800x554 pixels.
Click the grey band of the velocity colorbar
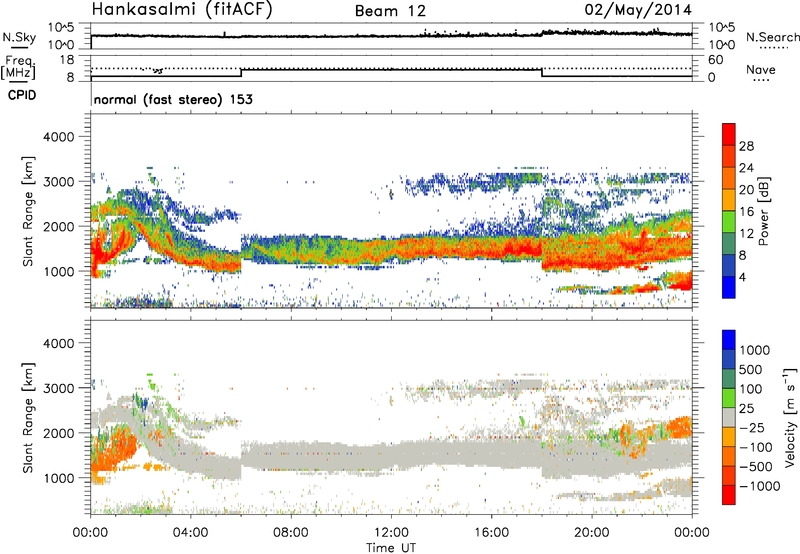729,417
